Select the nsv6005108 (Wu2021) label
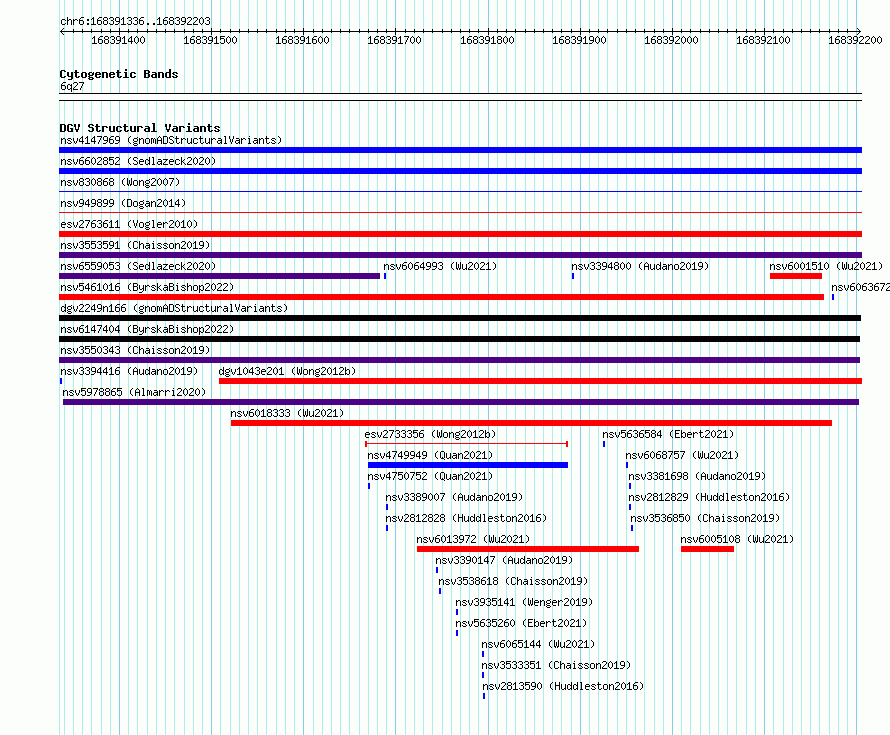The height and width of the screenshot is (735, 890). point(737,539)
